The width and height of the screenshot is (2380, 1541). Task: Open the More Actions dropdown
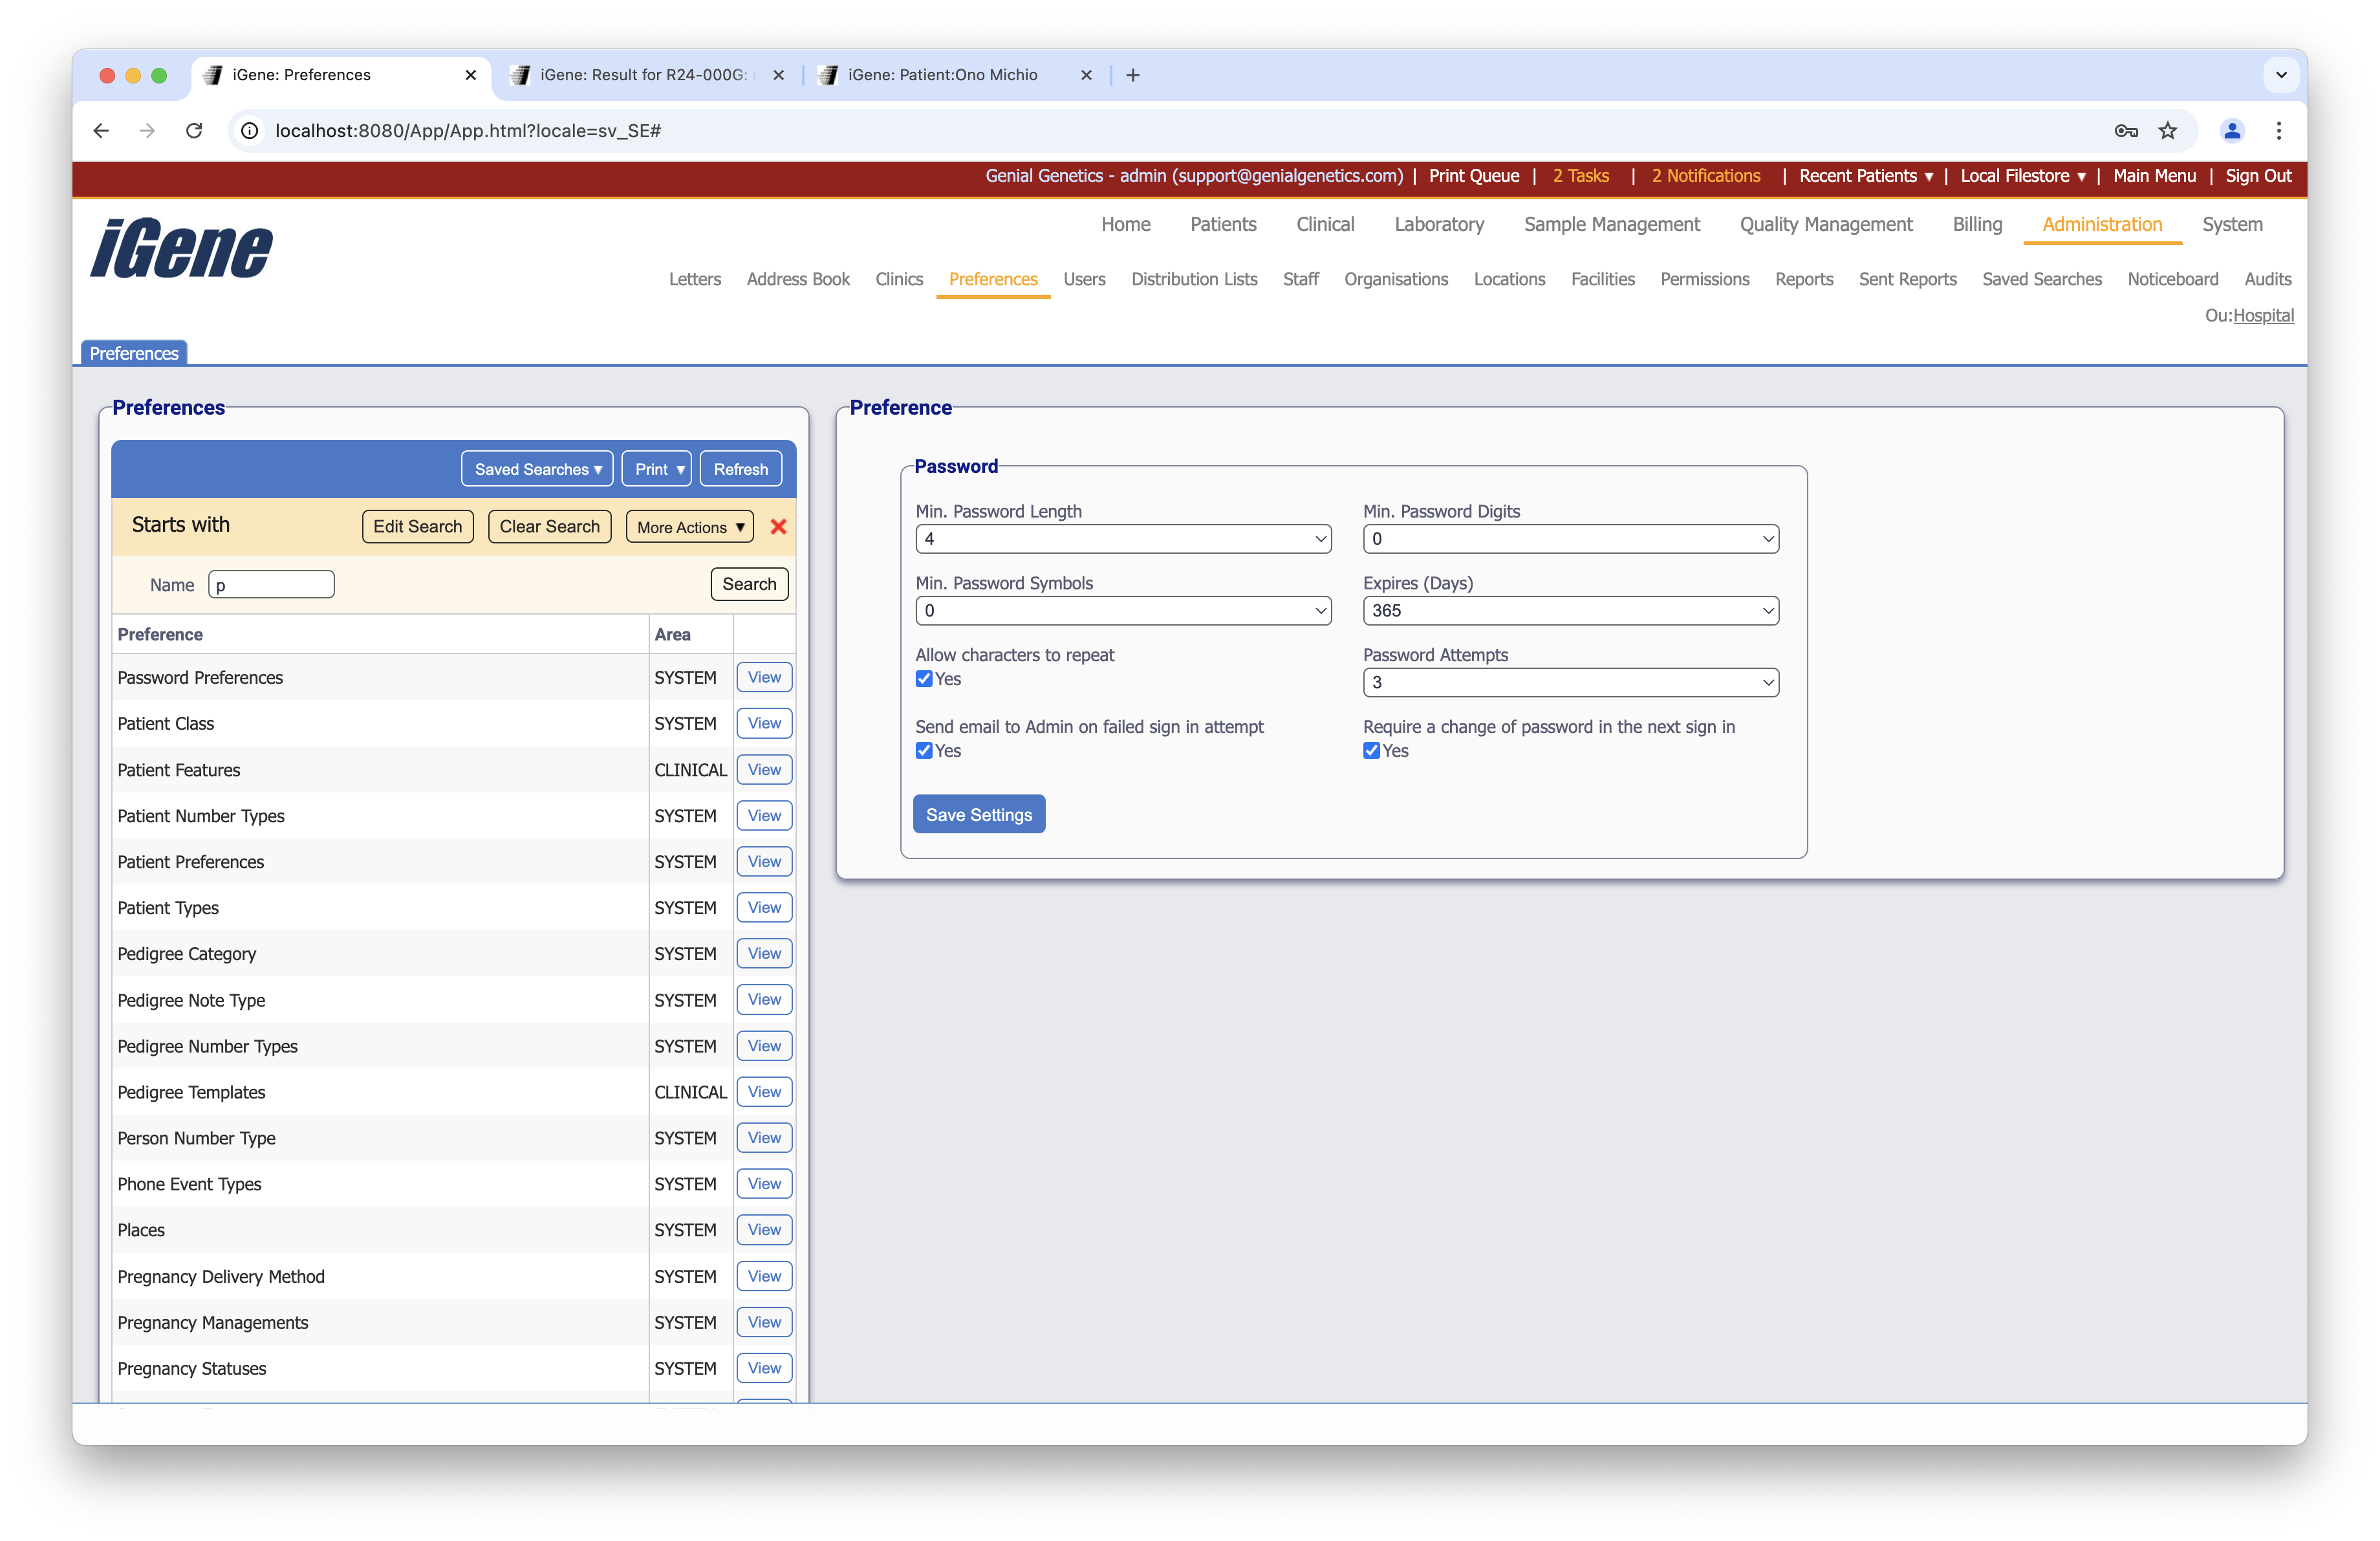(x=689, y=527)
